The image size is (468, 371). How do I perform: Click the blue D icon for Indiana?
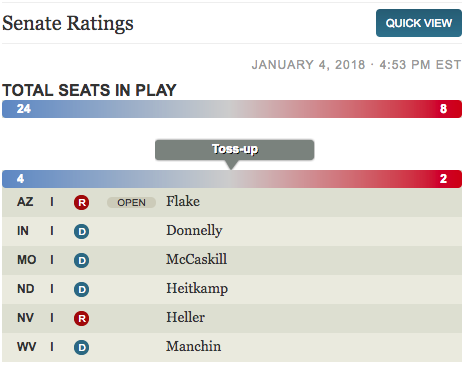[x=81, y=231]
